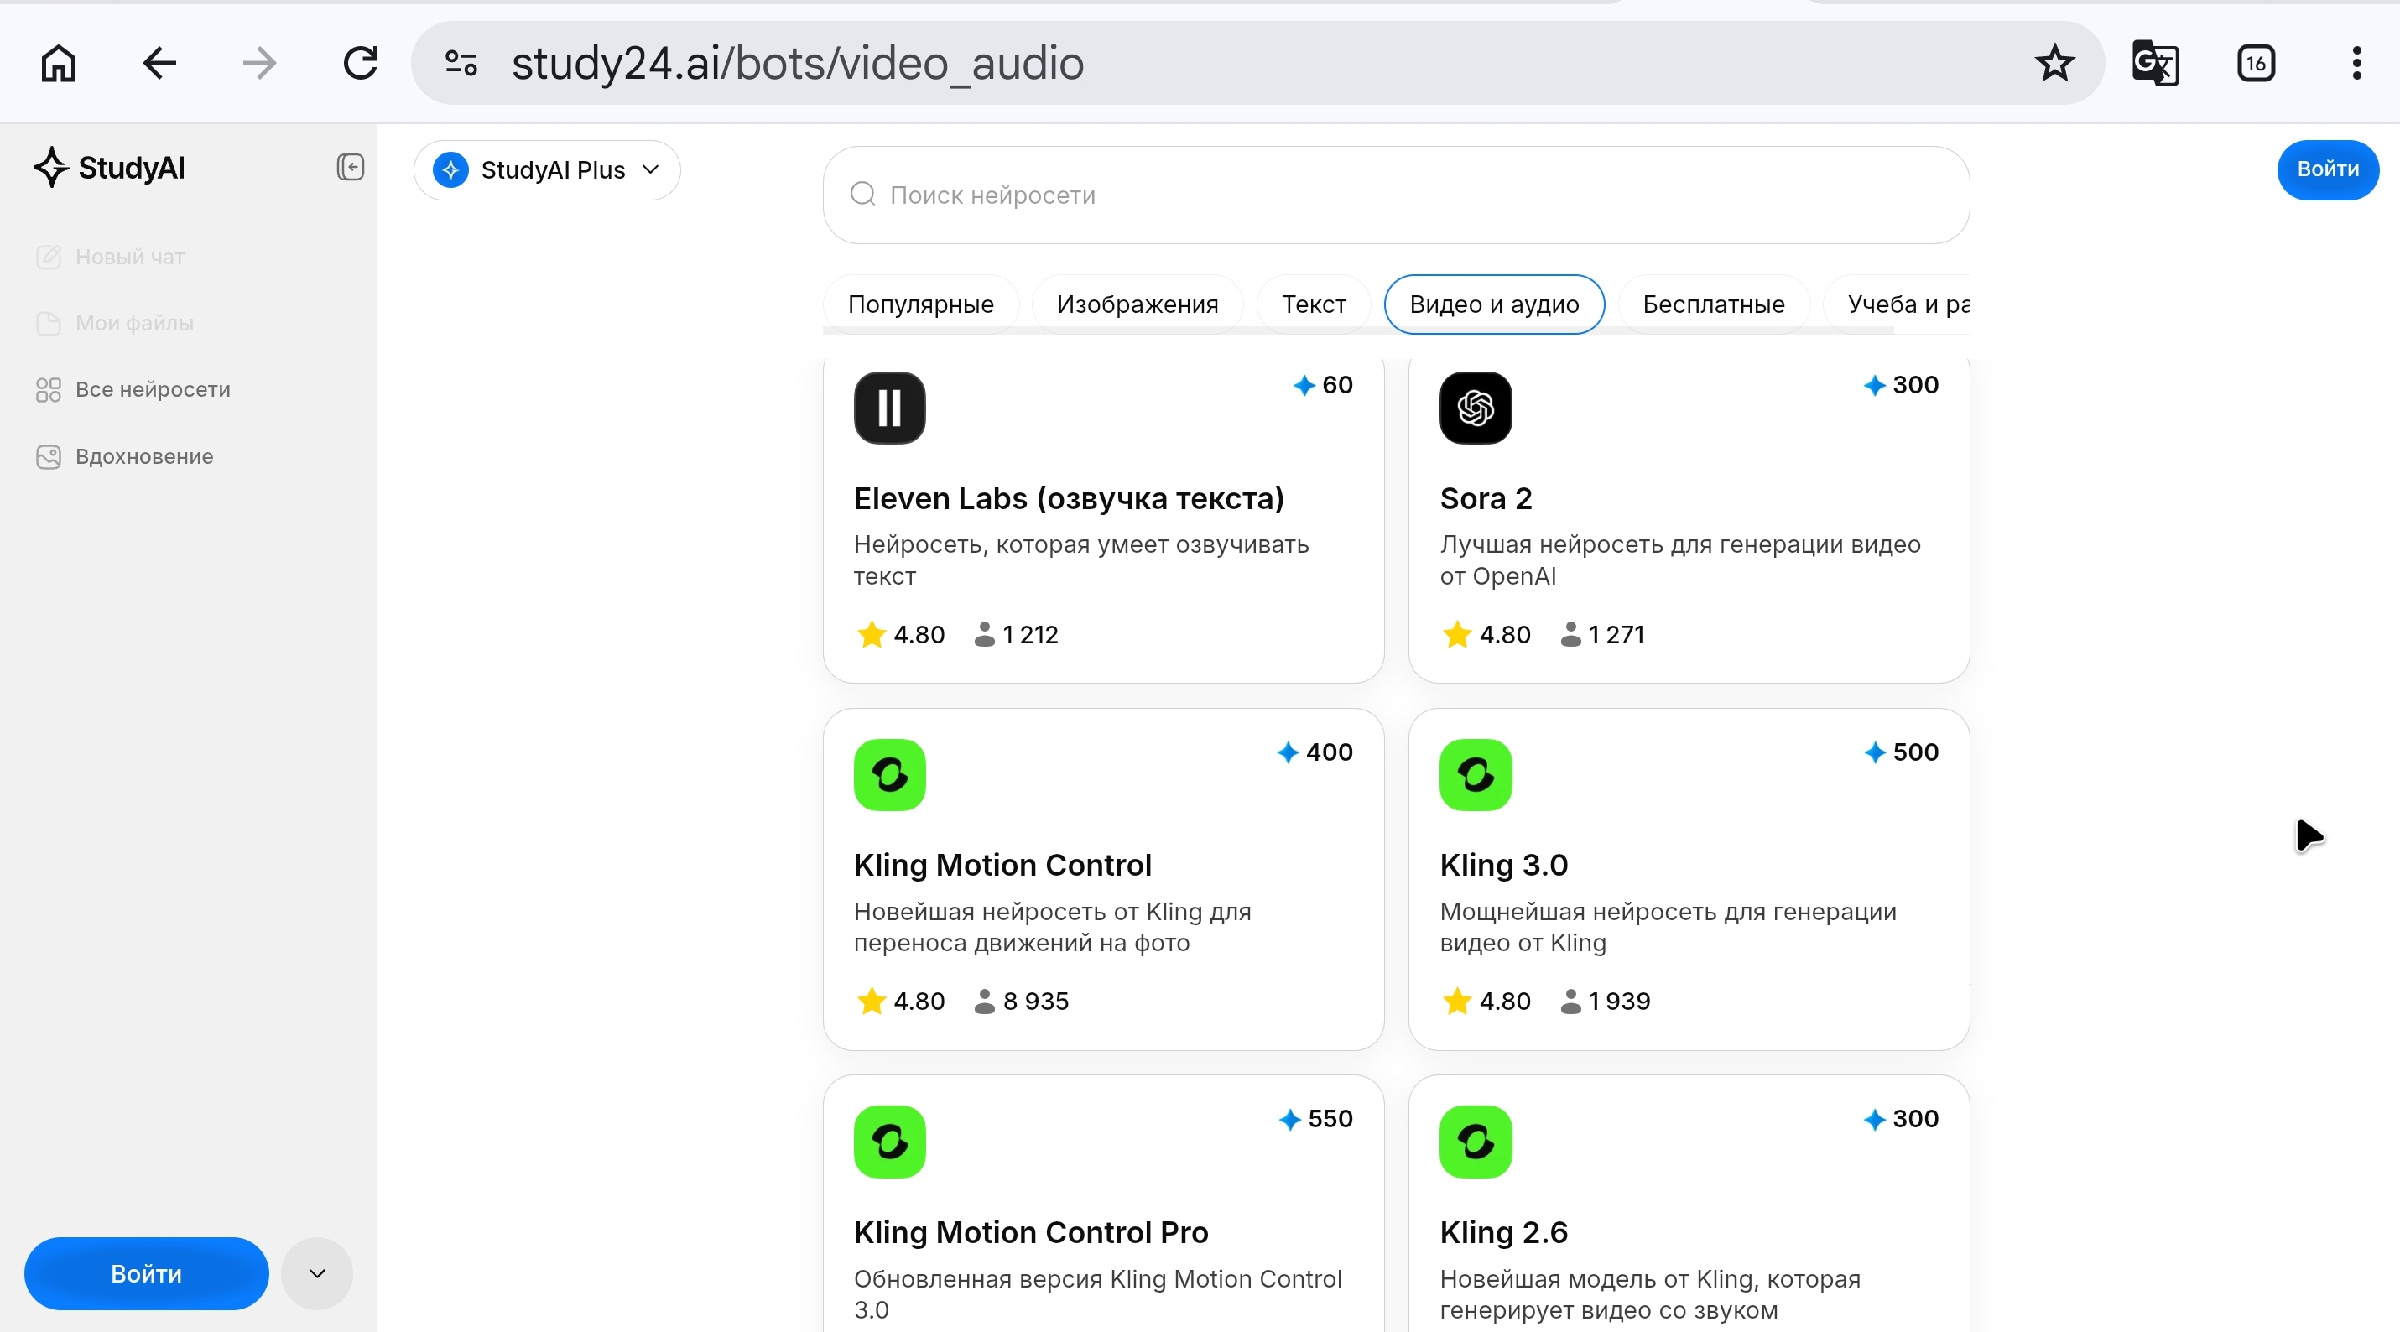Navigate forward in the browser
This screenshot has height=1332, width=2400.
(259, 63)
